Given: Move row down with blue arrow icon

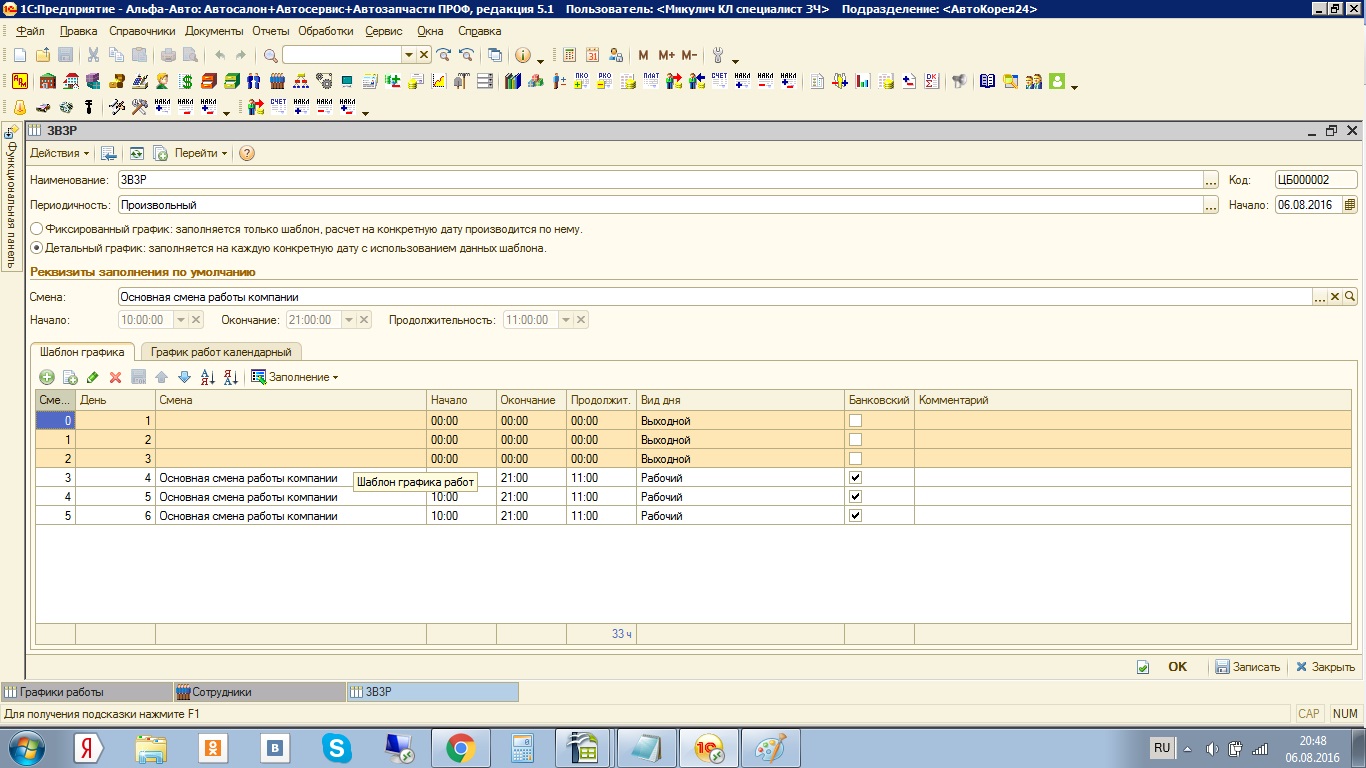Looking at the screenshot, I should coord(184,377).
